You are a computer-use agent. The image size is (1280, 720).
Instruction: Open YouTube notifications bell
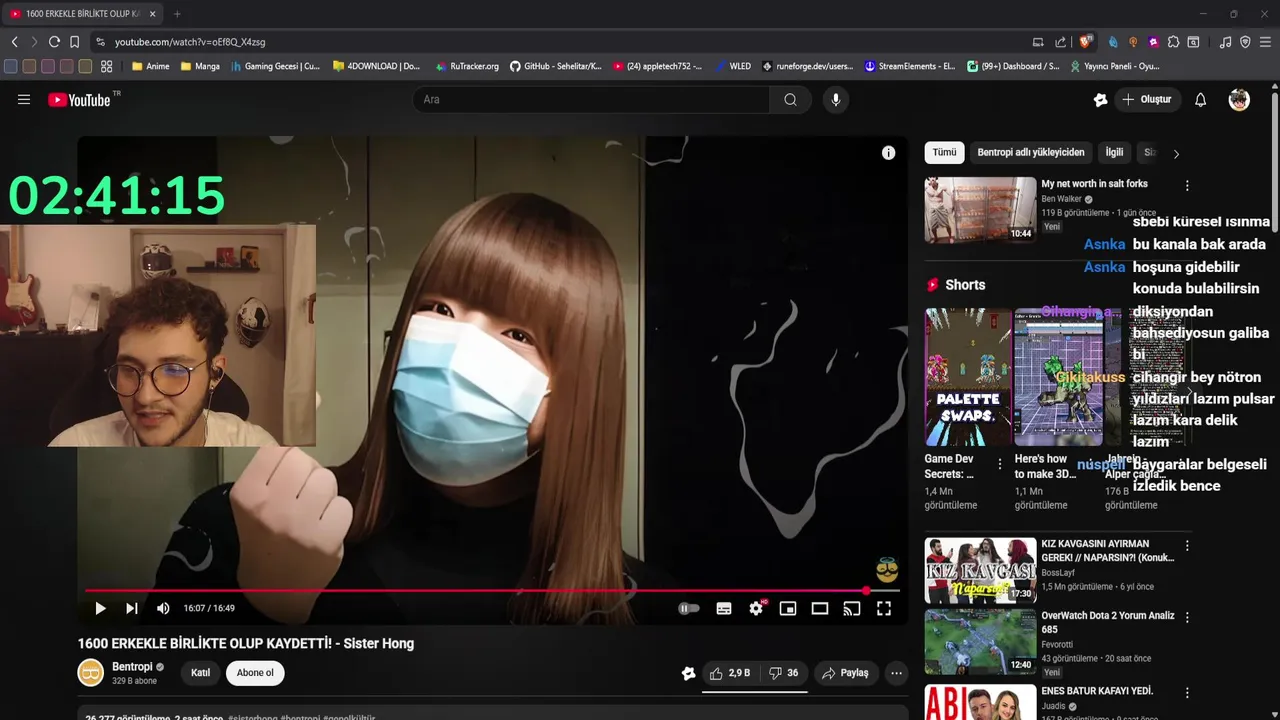pyautogui.click(x=1201, y=100)
